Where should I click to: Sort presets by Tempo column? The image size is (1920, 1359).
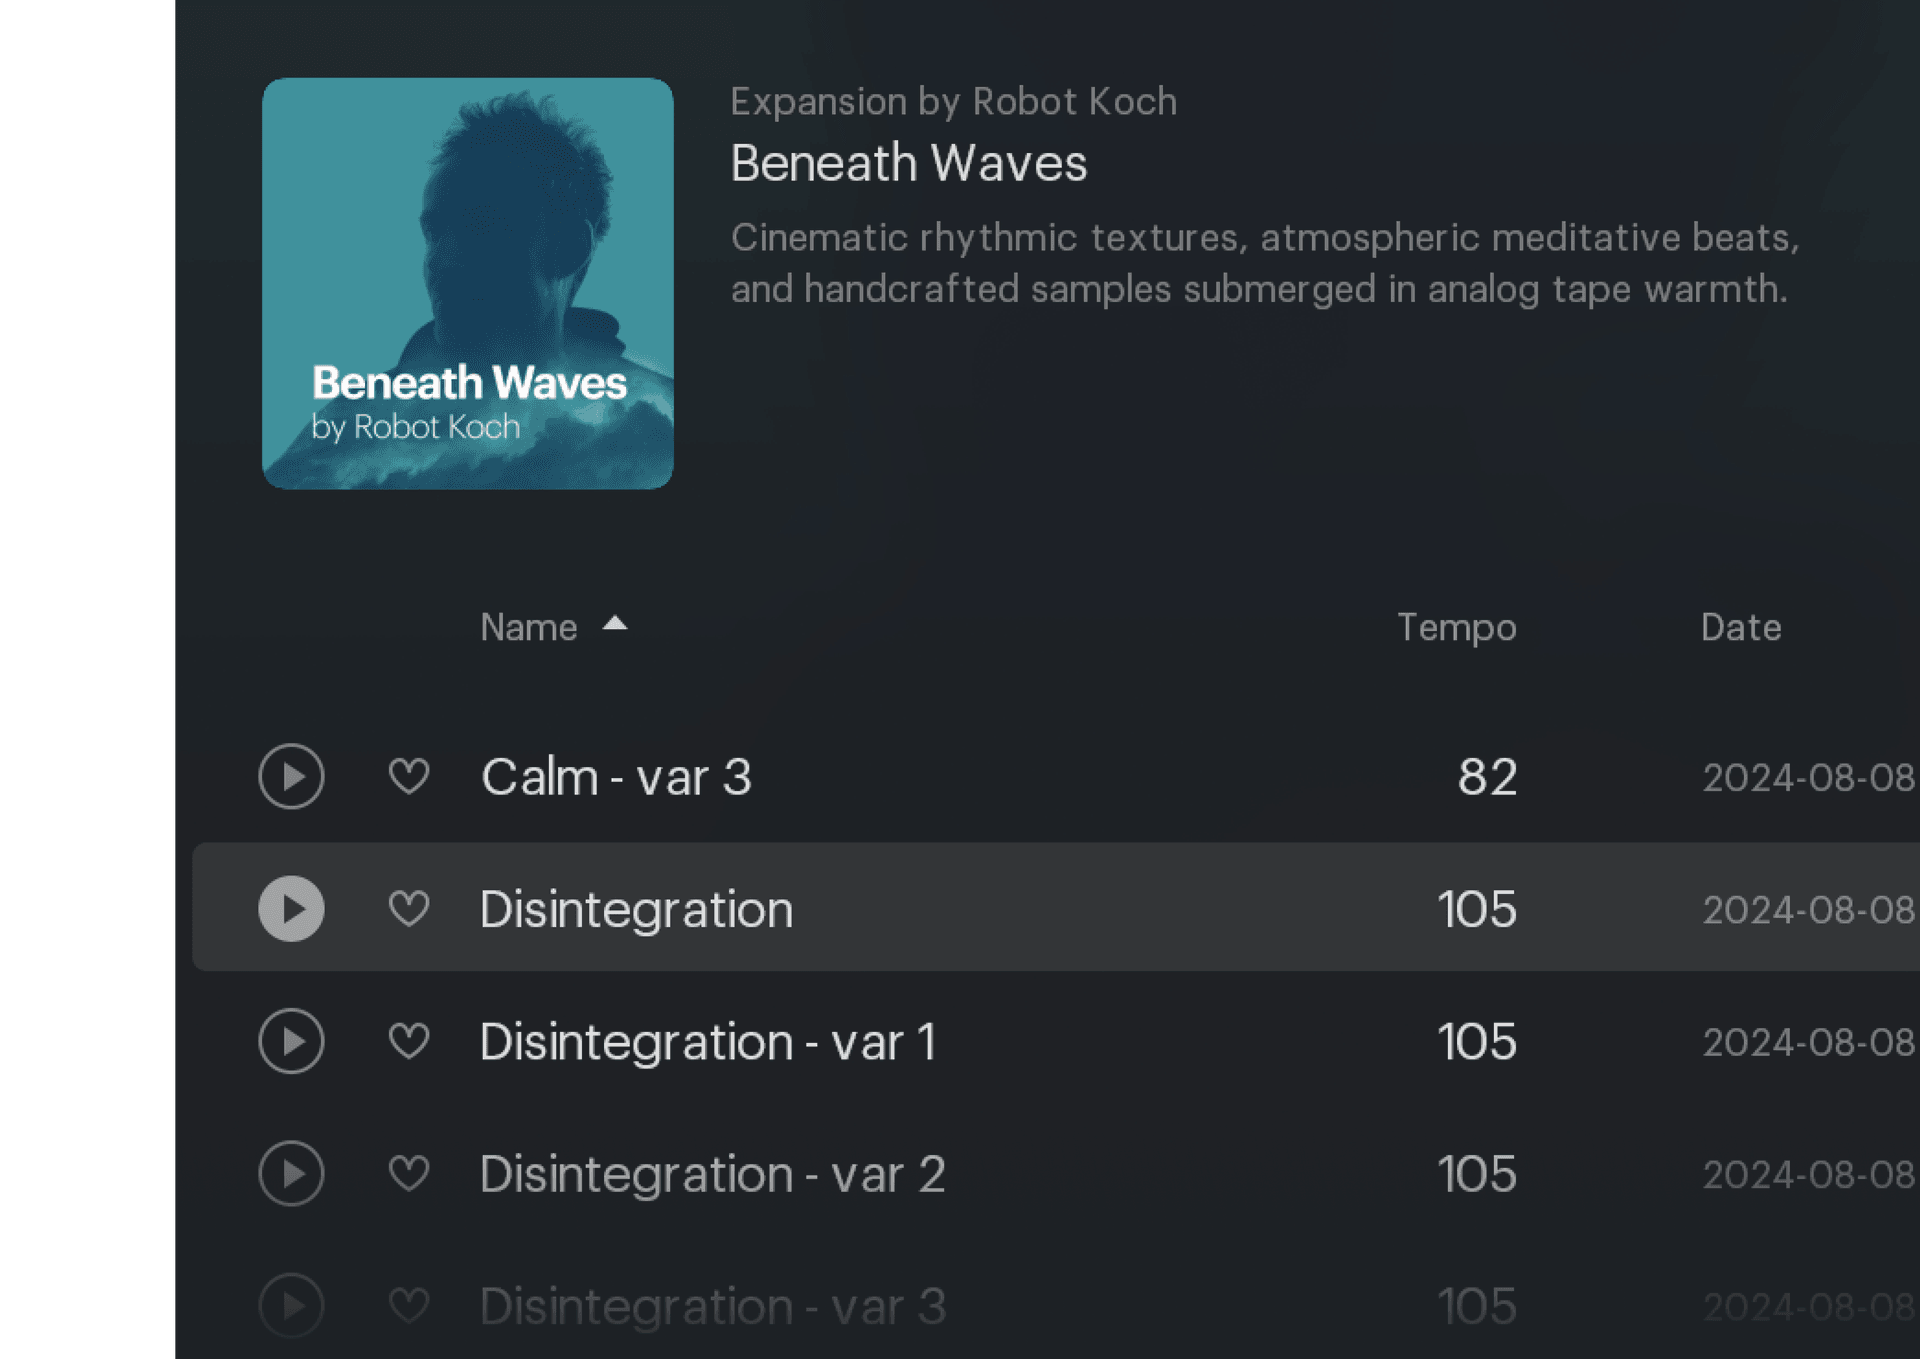click(x=1456, y=627)
